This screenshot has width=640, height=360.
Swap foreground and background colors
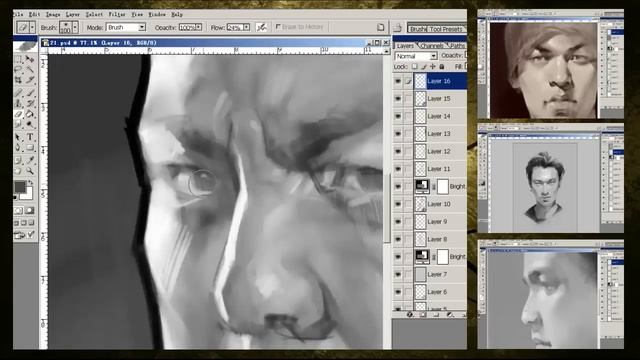(x=30, y=183)
